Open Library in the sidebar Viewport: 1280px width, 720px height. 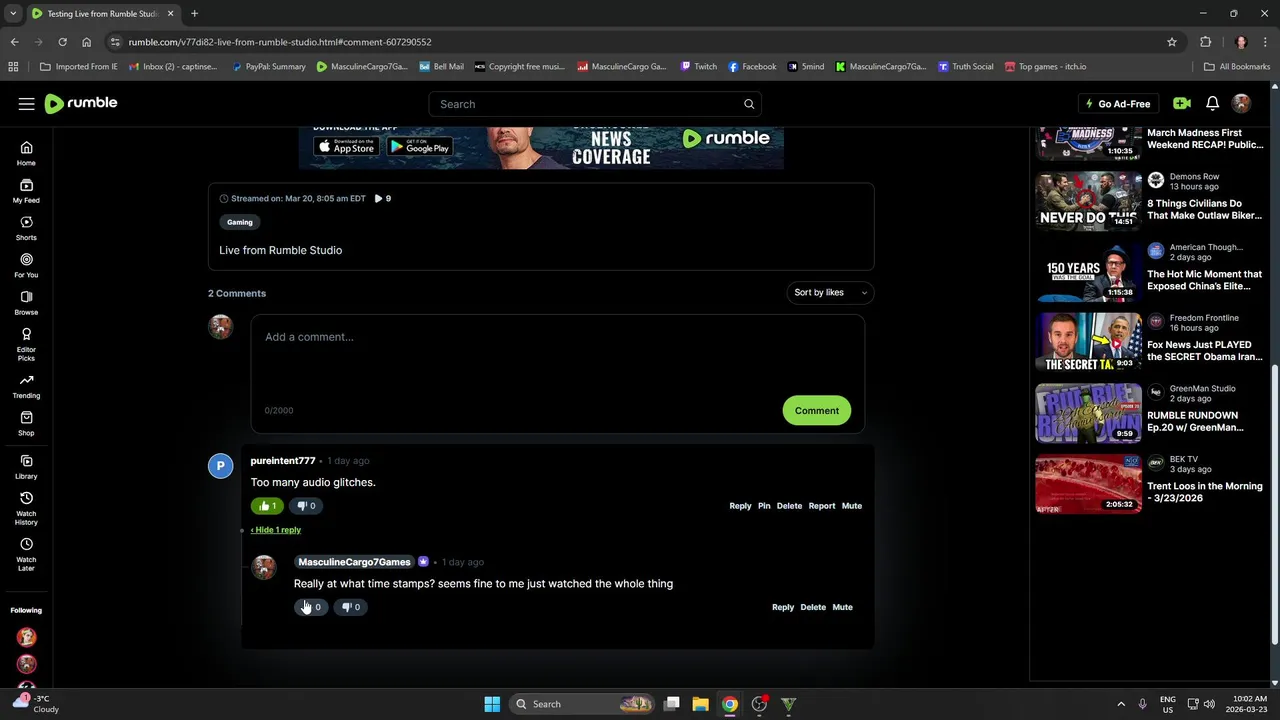26,467
